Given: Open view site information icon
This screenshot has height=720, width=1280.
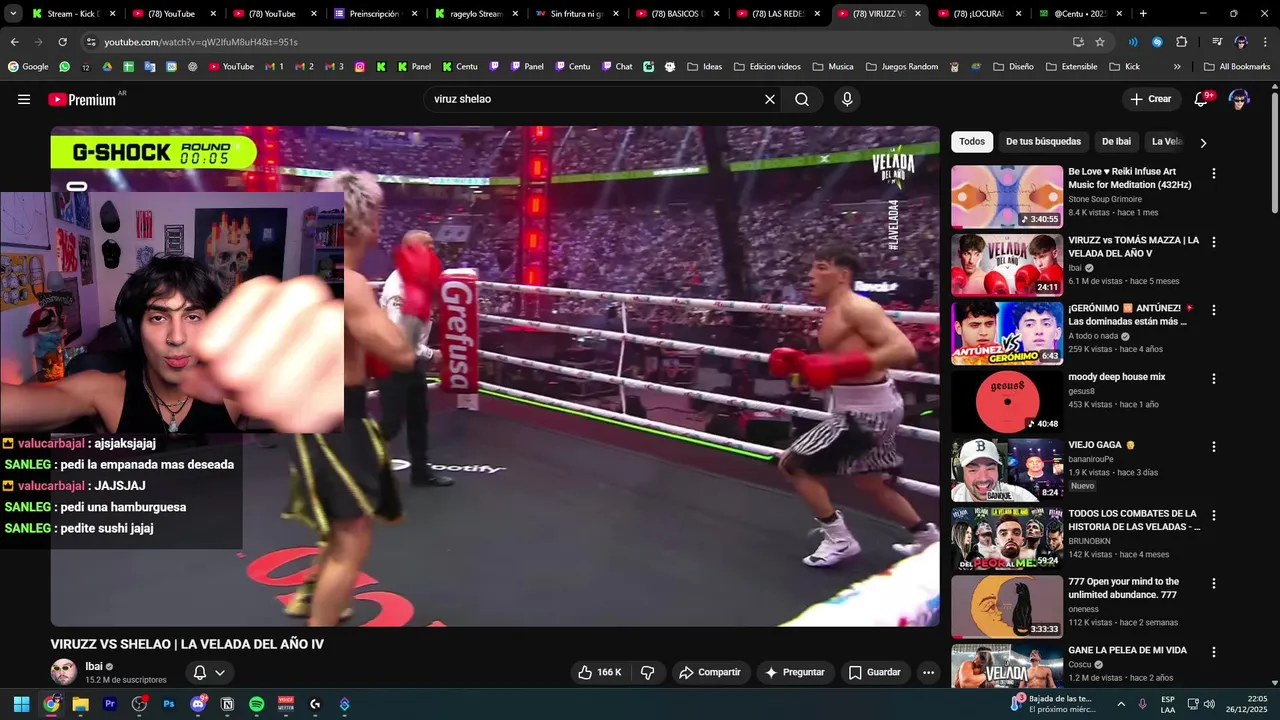Looking at the screenshot, I should coord(91,42).
